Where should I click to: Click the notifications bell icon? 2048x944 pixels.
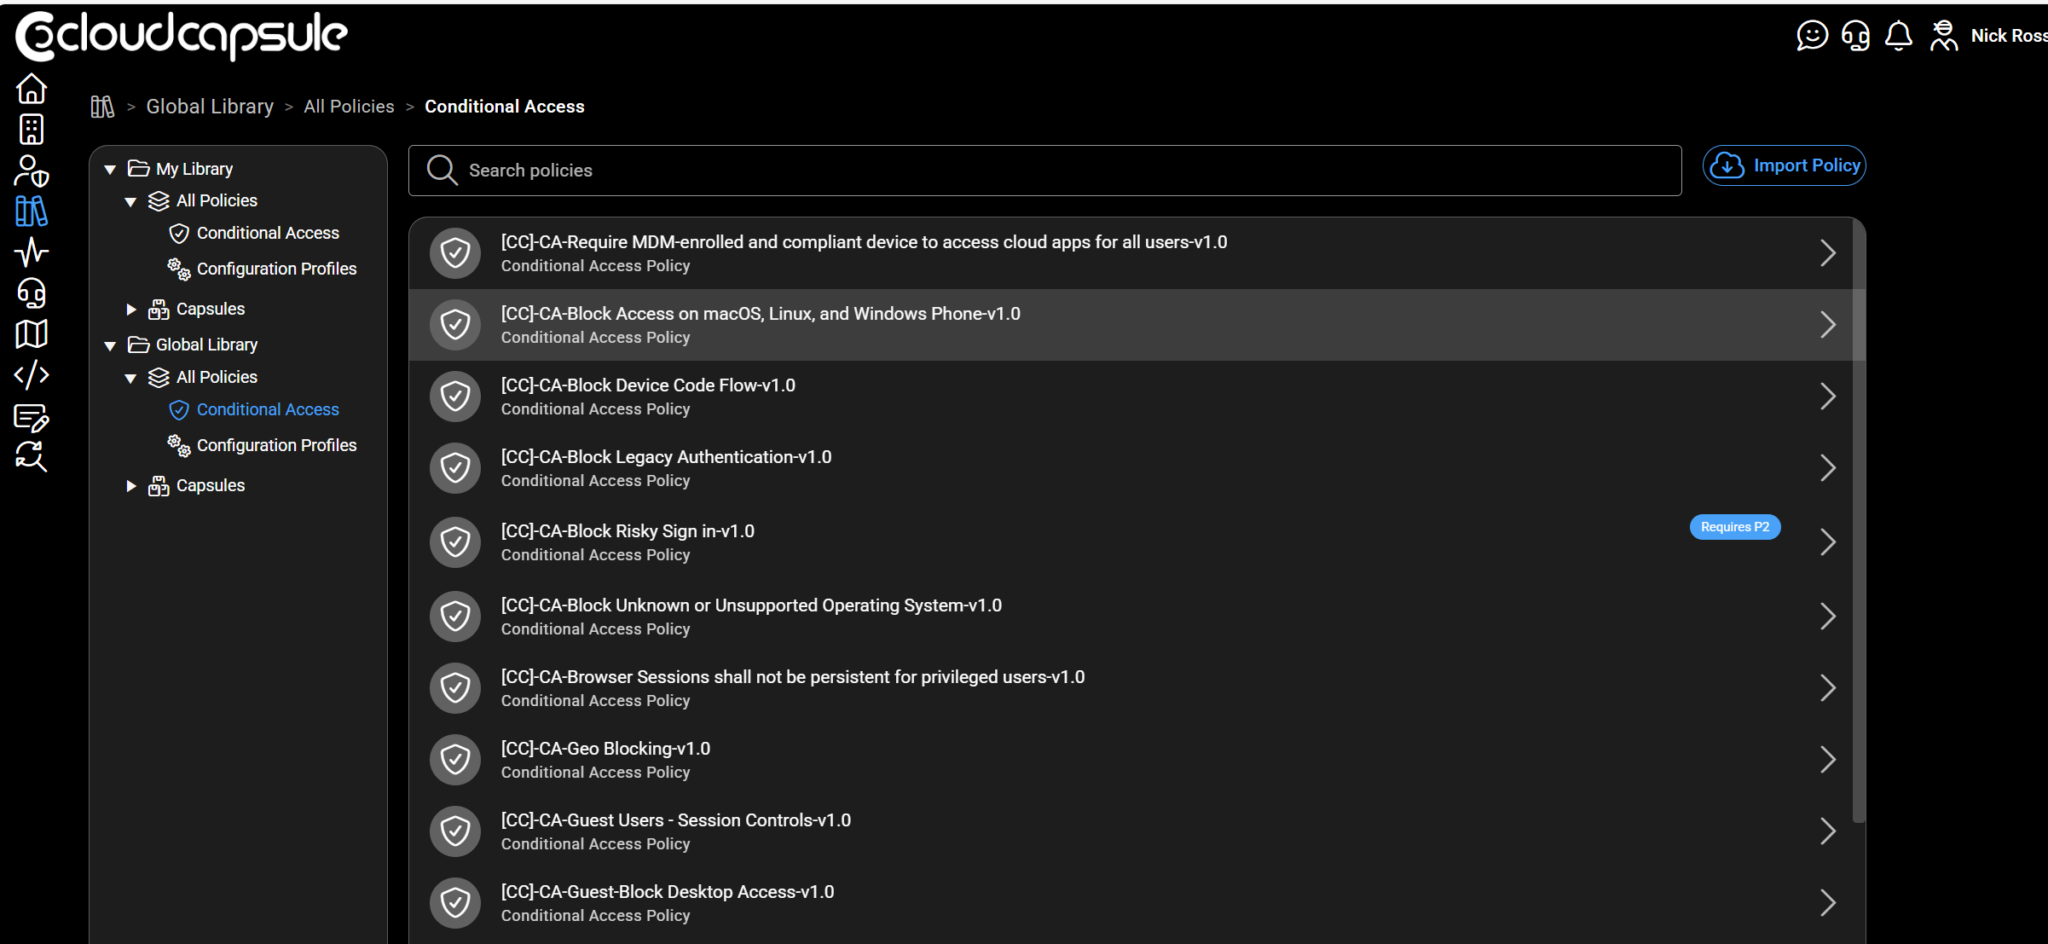pos(1898,35)
